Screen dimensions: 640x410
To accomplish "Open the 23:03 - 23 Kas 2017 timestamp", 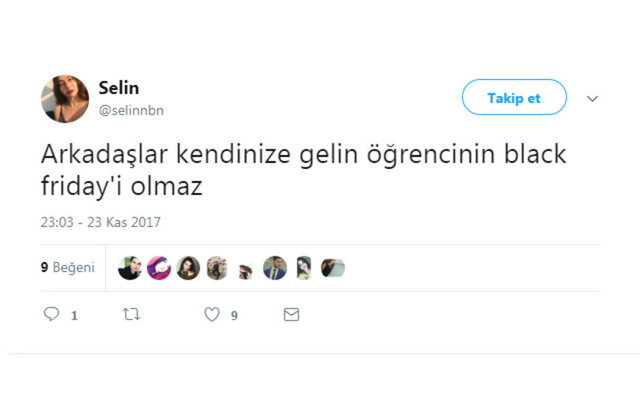I will [101, 223].
